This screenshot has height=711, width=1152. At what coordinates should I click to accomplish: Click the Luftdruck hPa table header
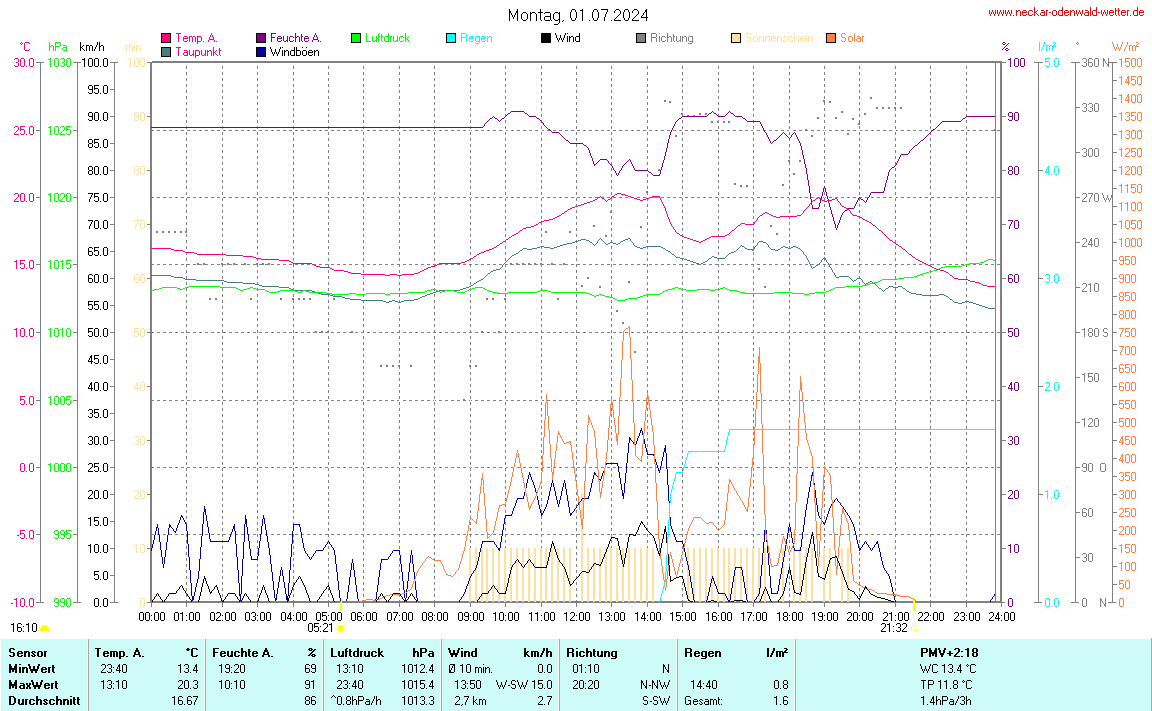coord(381,652)
